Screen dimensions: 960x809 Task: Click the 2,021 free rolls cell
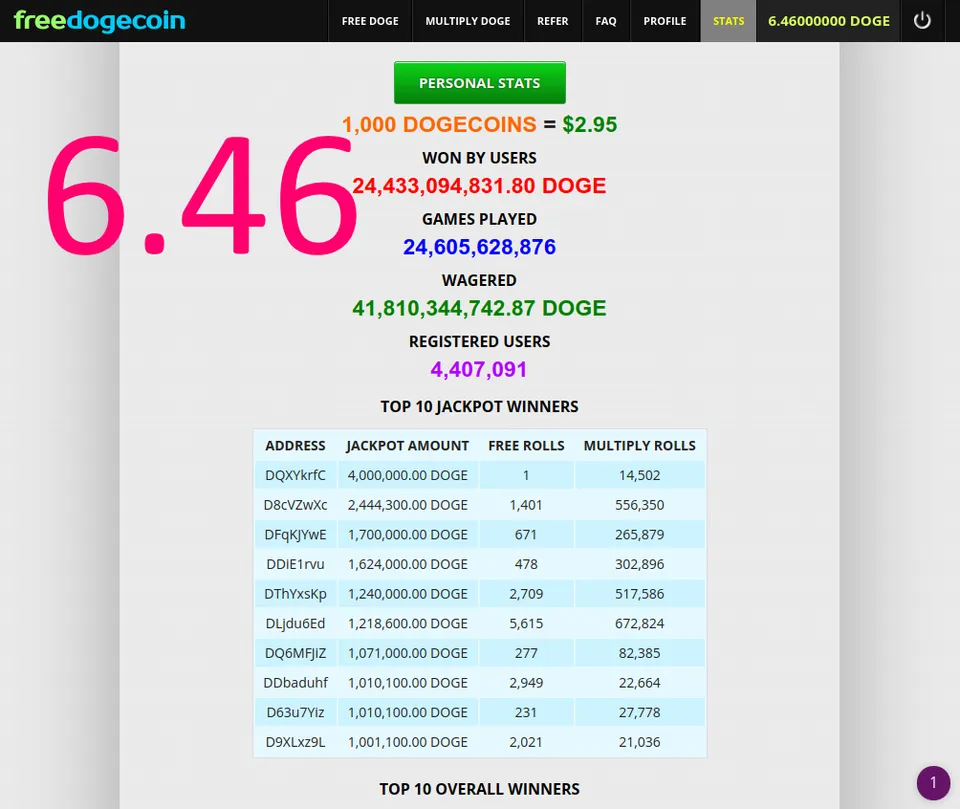[x=526, y=742]
